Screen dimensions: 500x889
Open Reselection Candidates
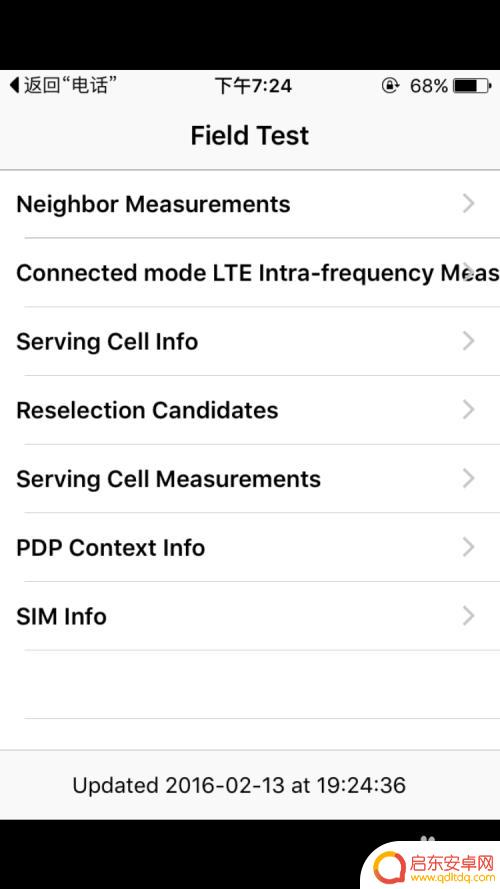click(250, 410)
